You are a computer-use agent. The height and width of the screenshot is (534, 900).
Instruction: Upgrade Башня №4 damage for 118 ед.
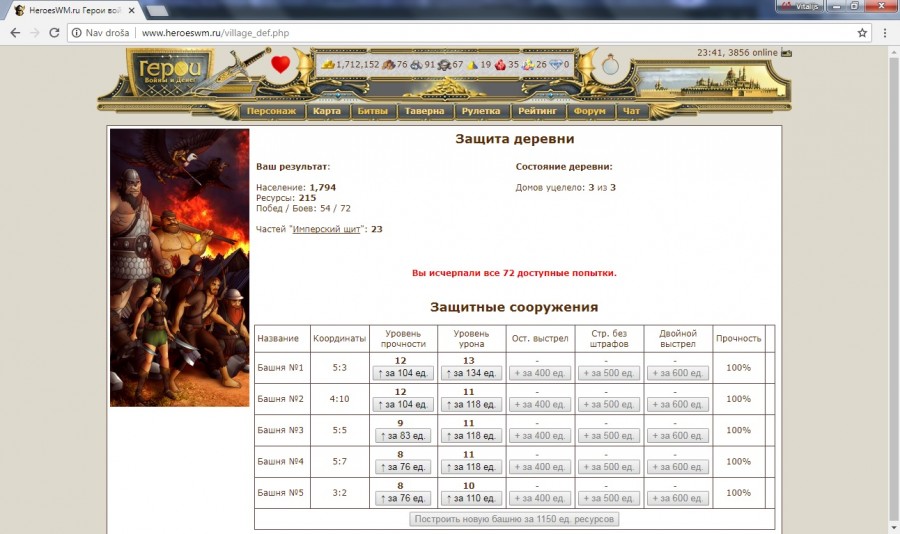point(471,467)
